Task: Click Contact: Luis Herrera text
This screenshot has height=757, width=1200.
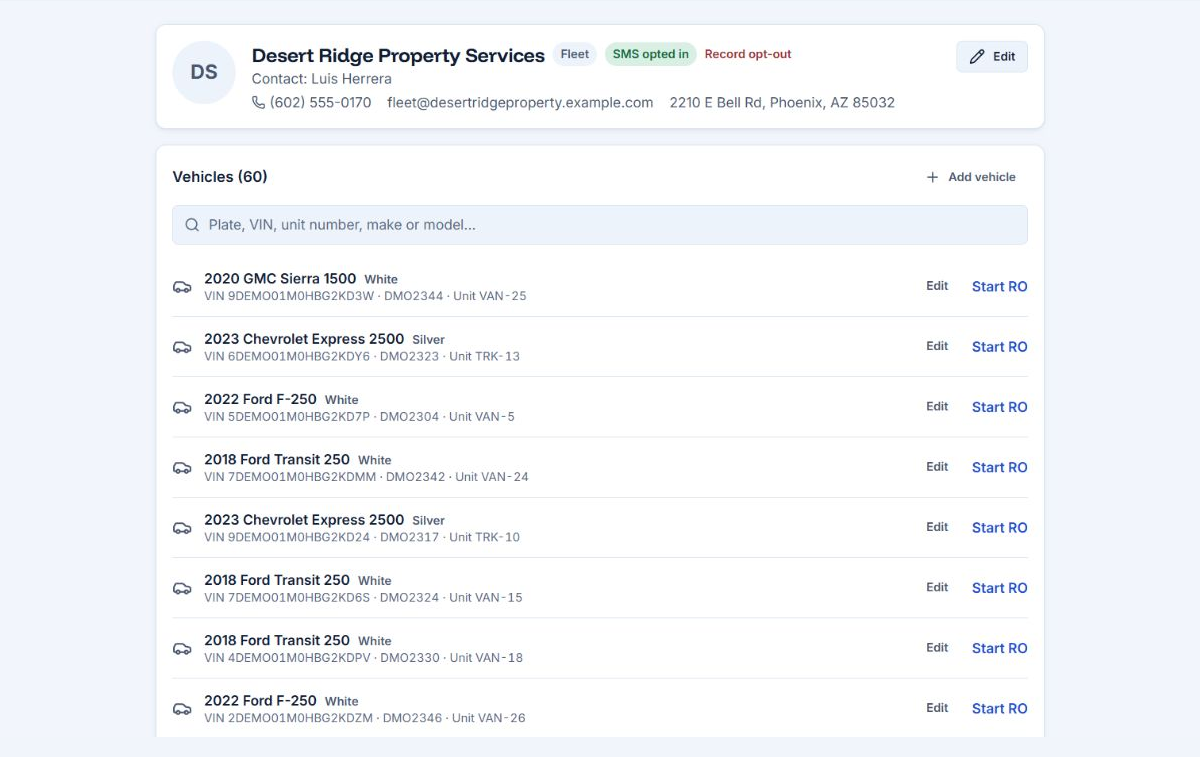Action: [322, 79]
